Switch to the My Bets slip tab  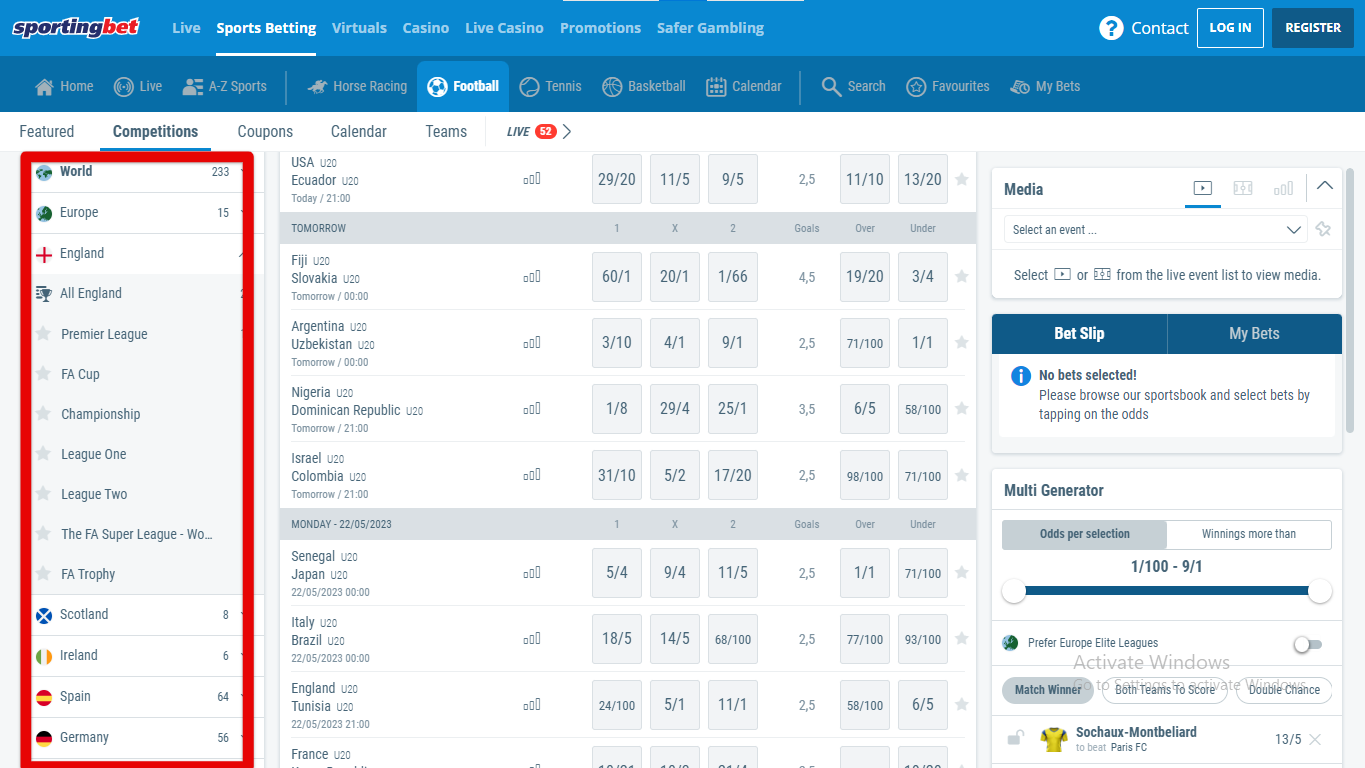pos(1254,334)
